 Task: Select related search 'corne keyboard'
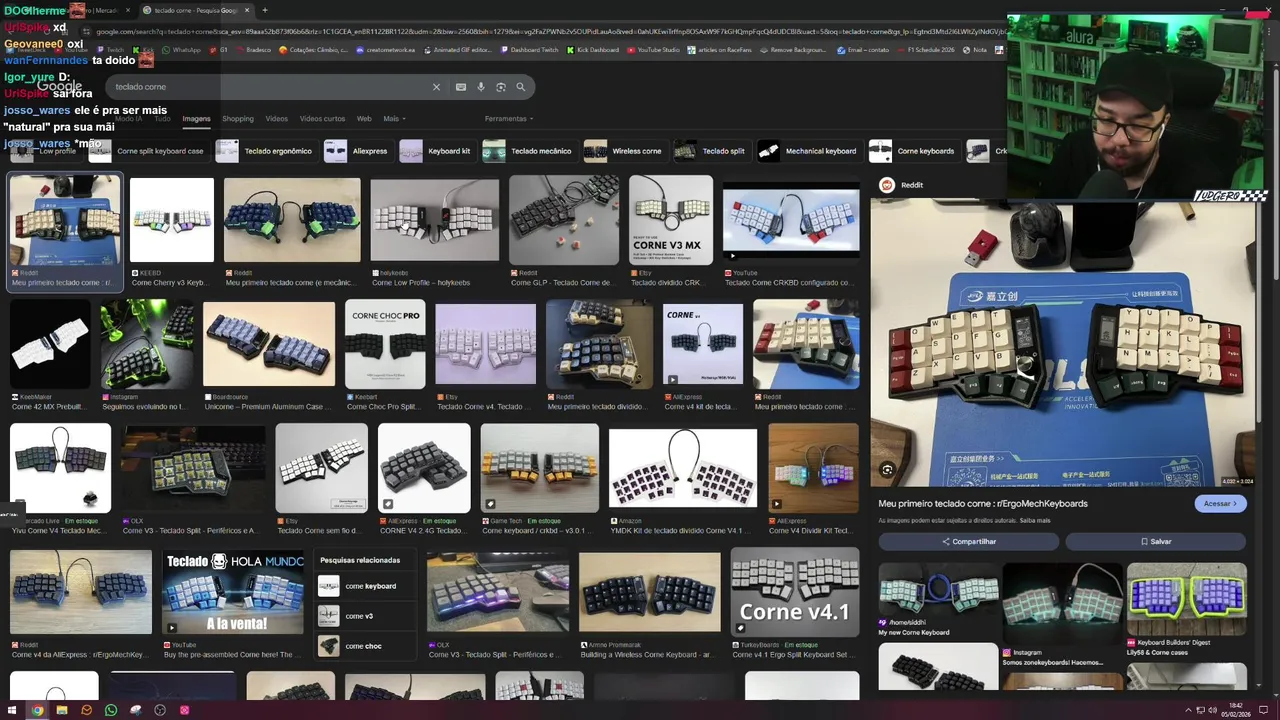point(365,586)
